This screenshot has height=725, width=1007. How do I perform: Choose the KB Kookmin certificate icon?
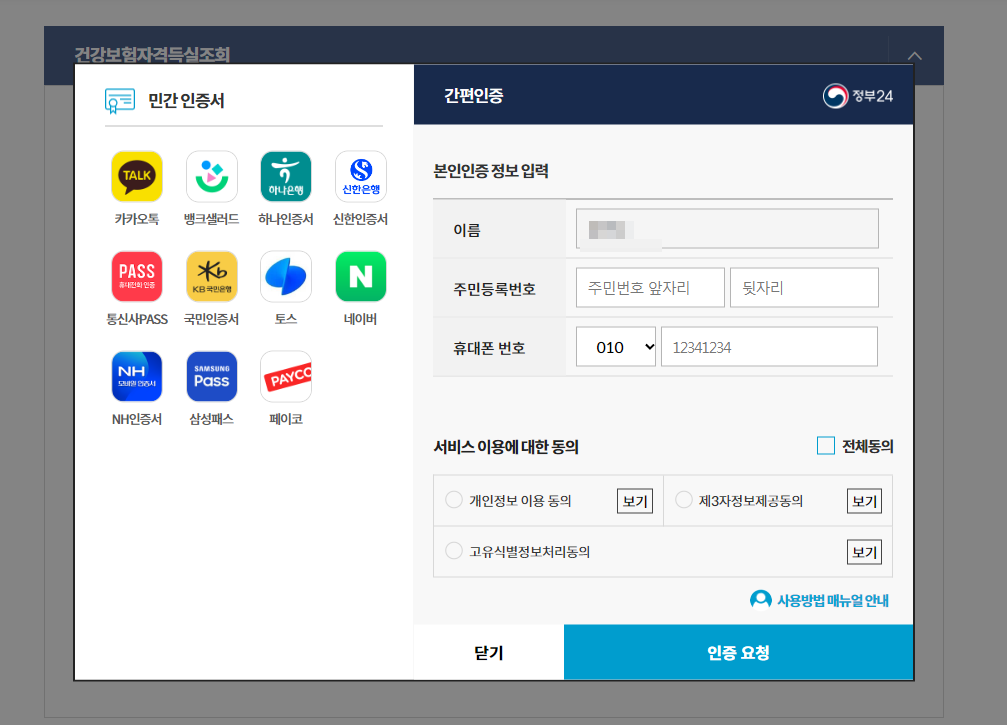(x=211, y=277)
